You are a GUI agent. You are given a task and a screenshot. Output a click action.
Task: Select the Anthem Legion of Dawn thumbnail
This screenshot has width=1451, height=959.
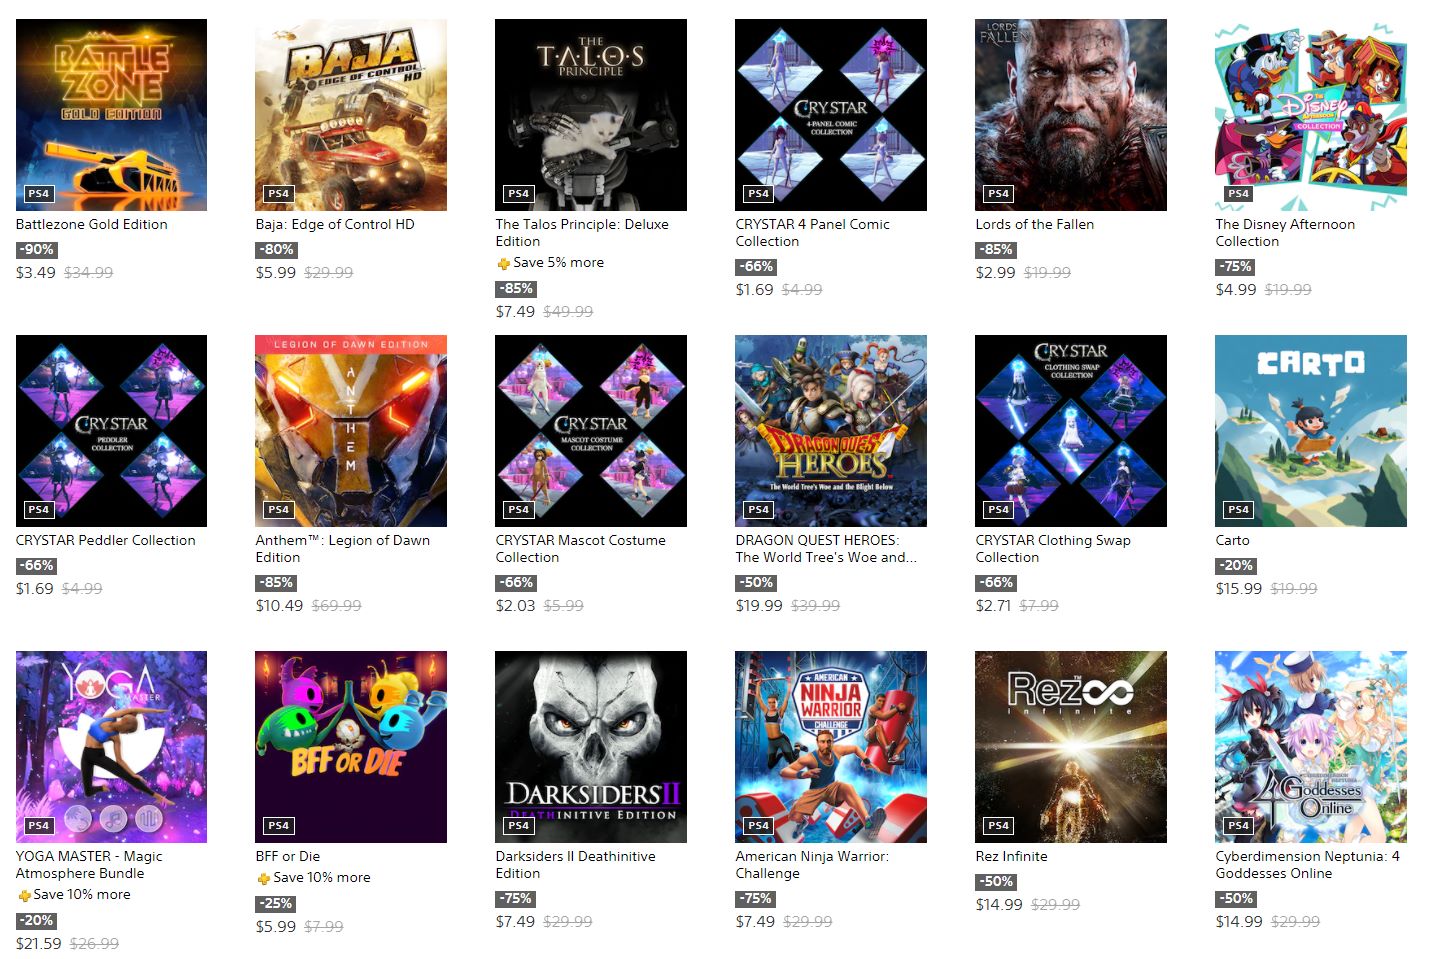point(351,431)
